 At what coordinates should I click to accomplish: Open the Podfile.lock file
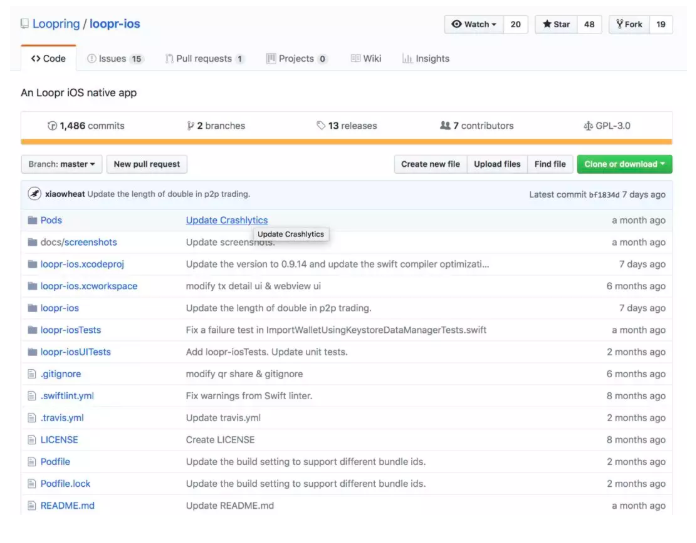(x=65, y=484)
